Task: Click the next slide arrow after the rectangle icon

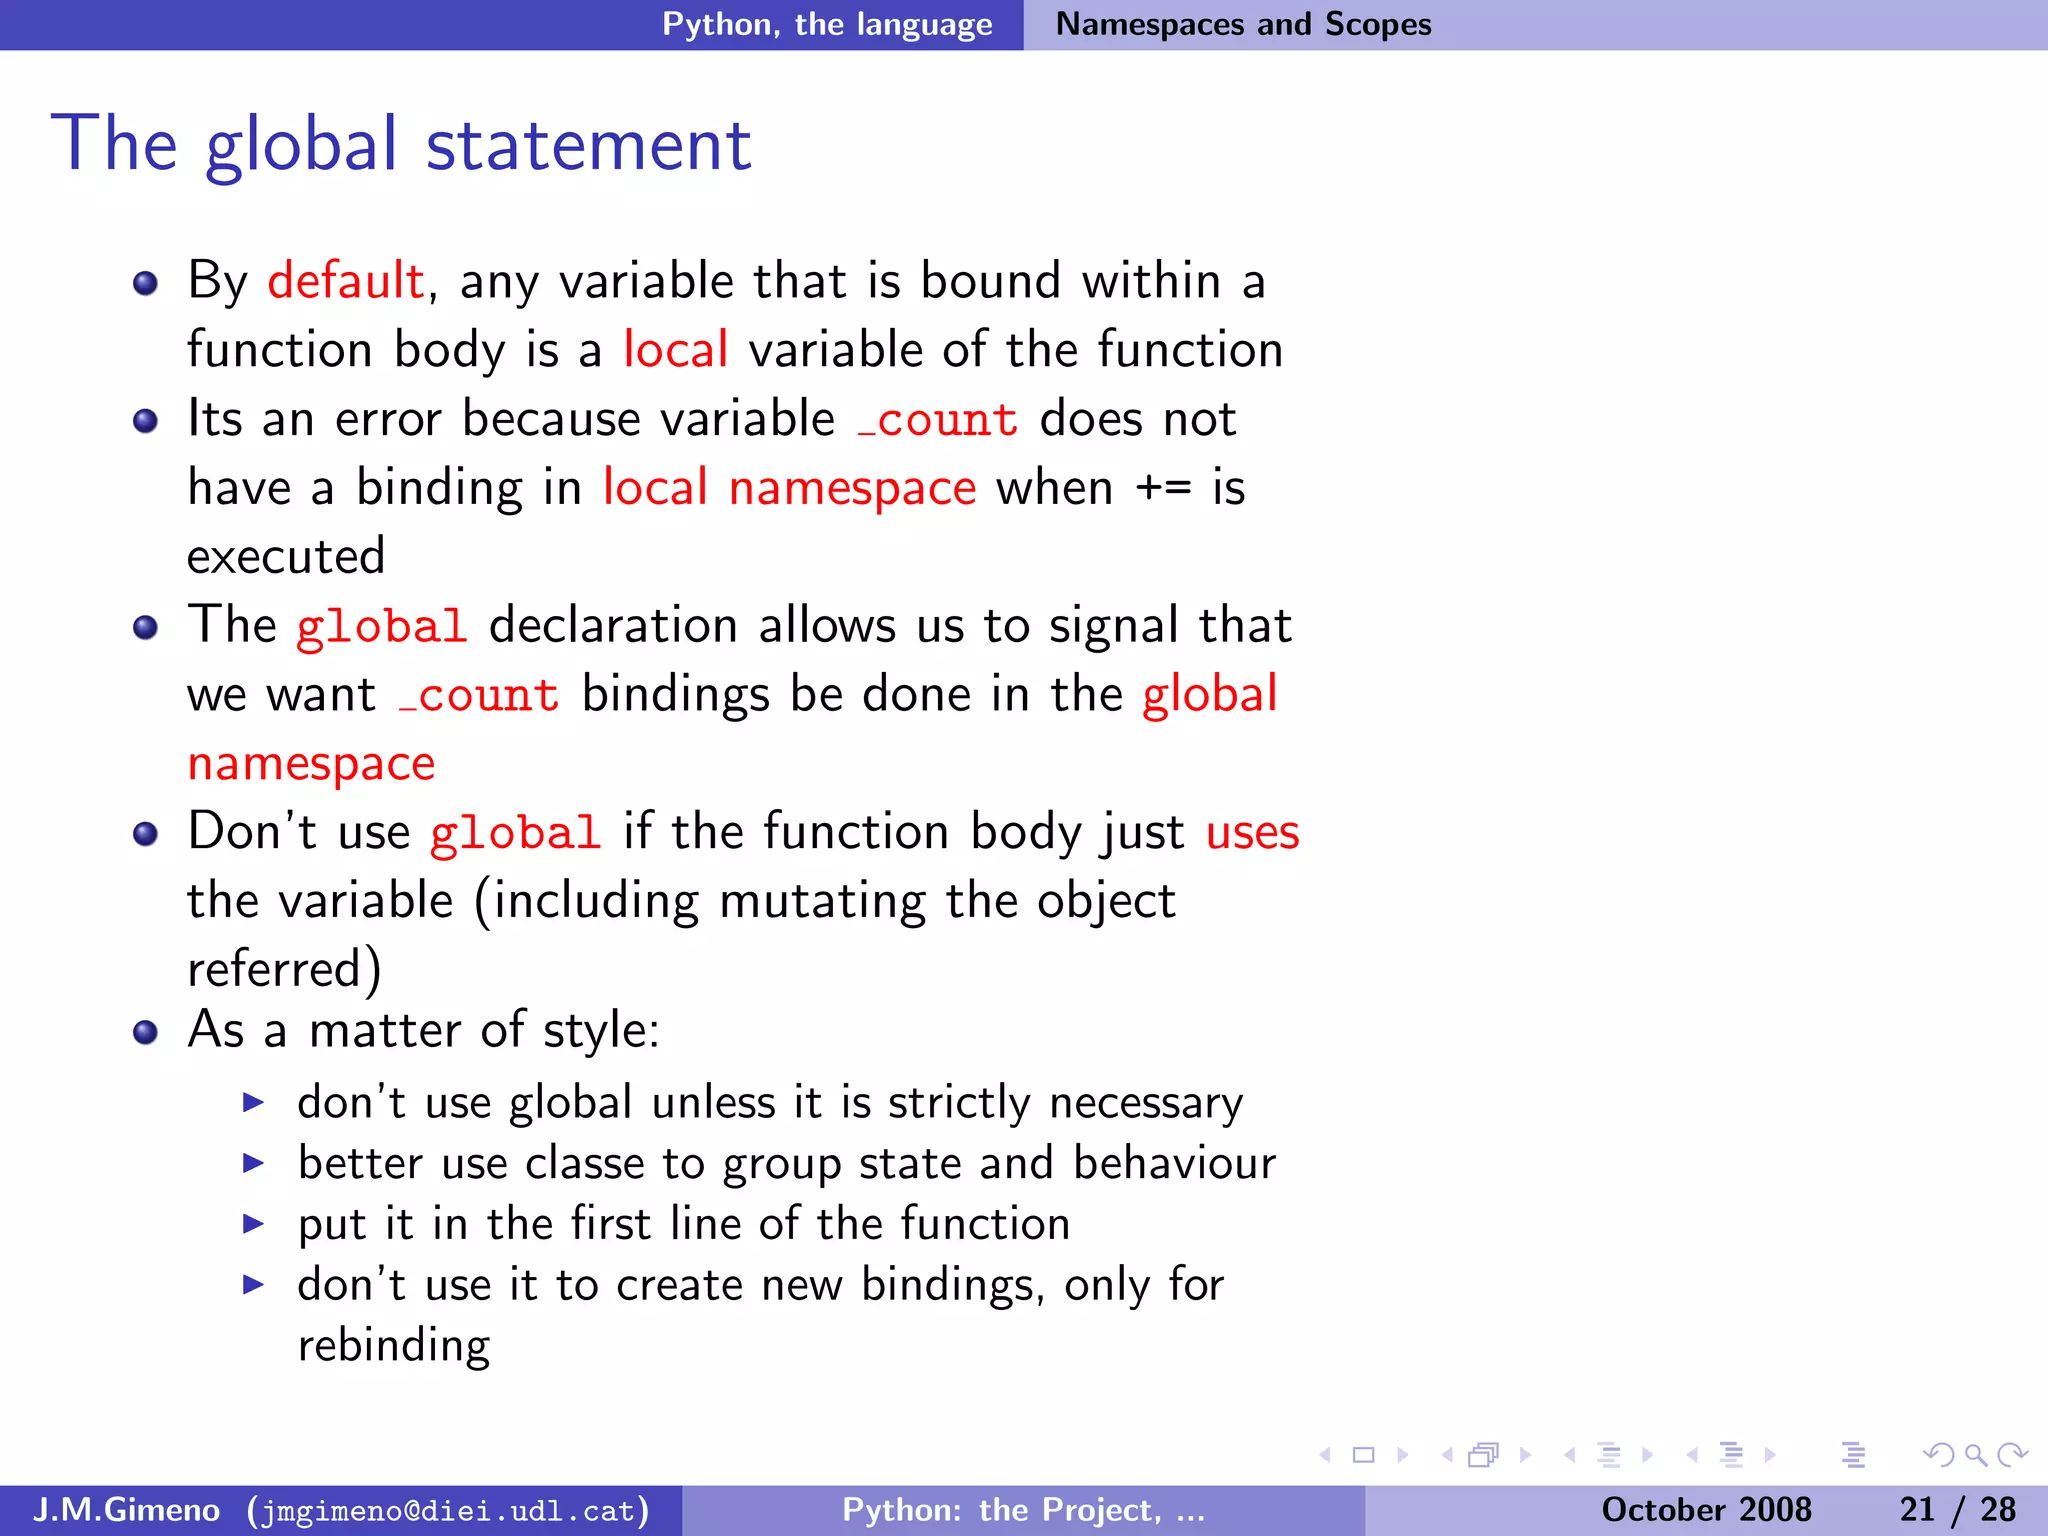Action: (1402, 1455)
